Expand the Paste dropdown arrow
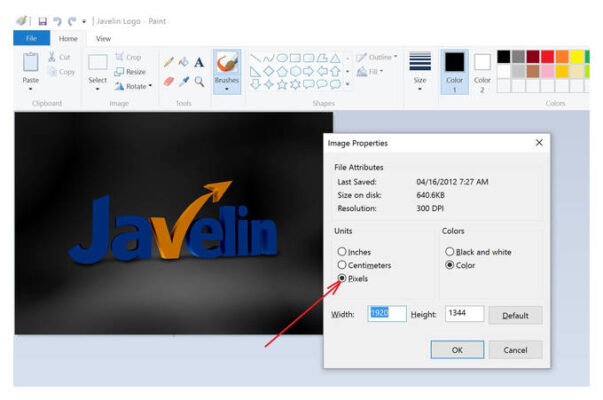This screenshot has width=603, height=400. 30,89
